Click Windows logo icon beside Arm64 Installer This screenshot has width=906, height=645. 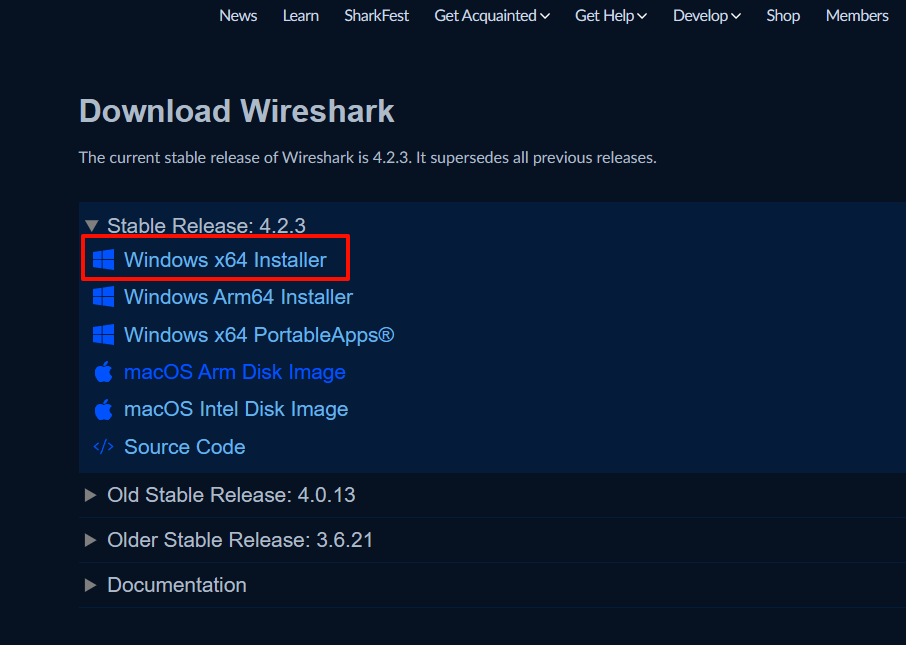(x=103, y=297)
